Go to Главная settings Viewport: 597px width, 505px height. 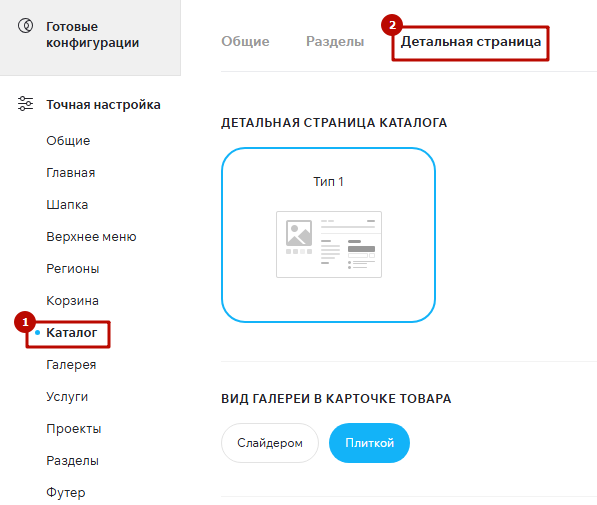coord(71,173)
